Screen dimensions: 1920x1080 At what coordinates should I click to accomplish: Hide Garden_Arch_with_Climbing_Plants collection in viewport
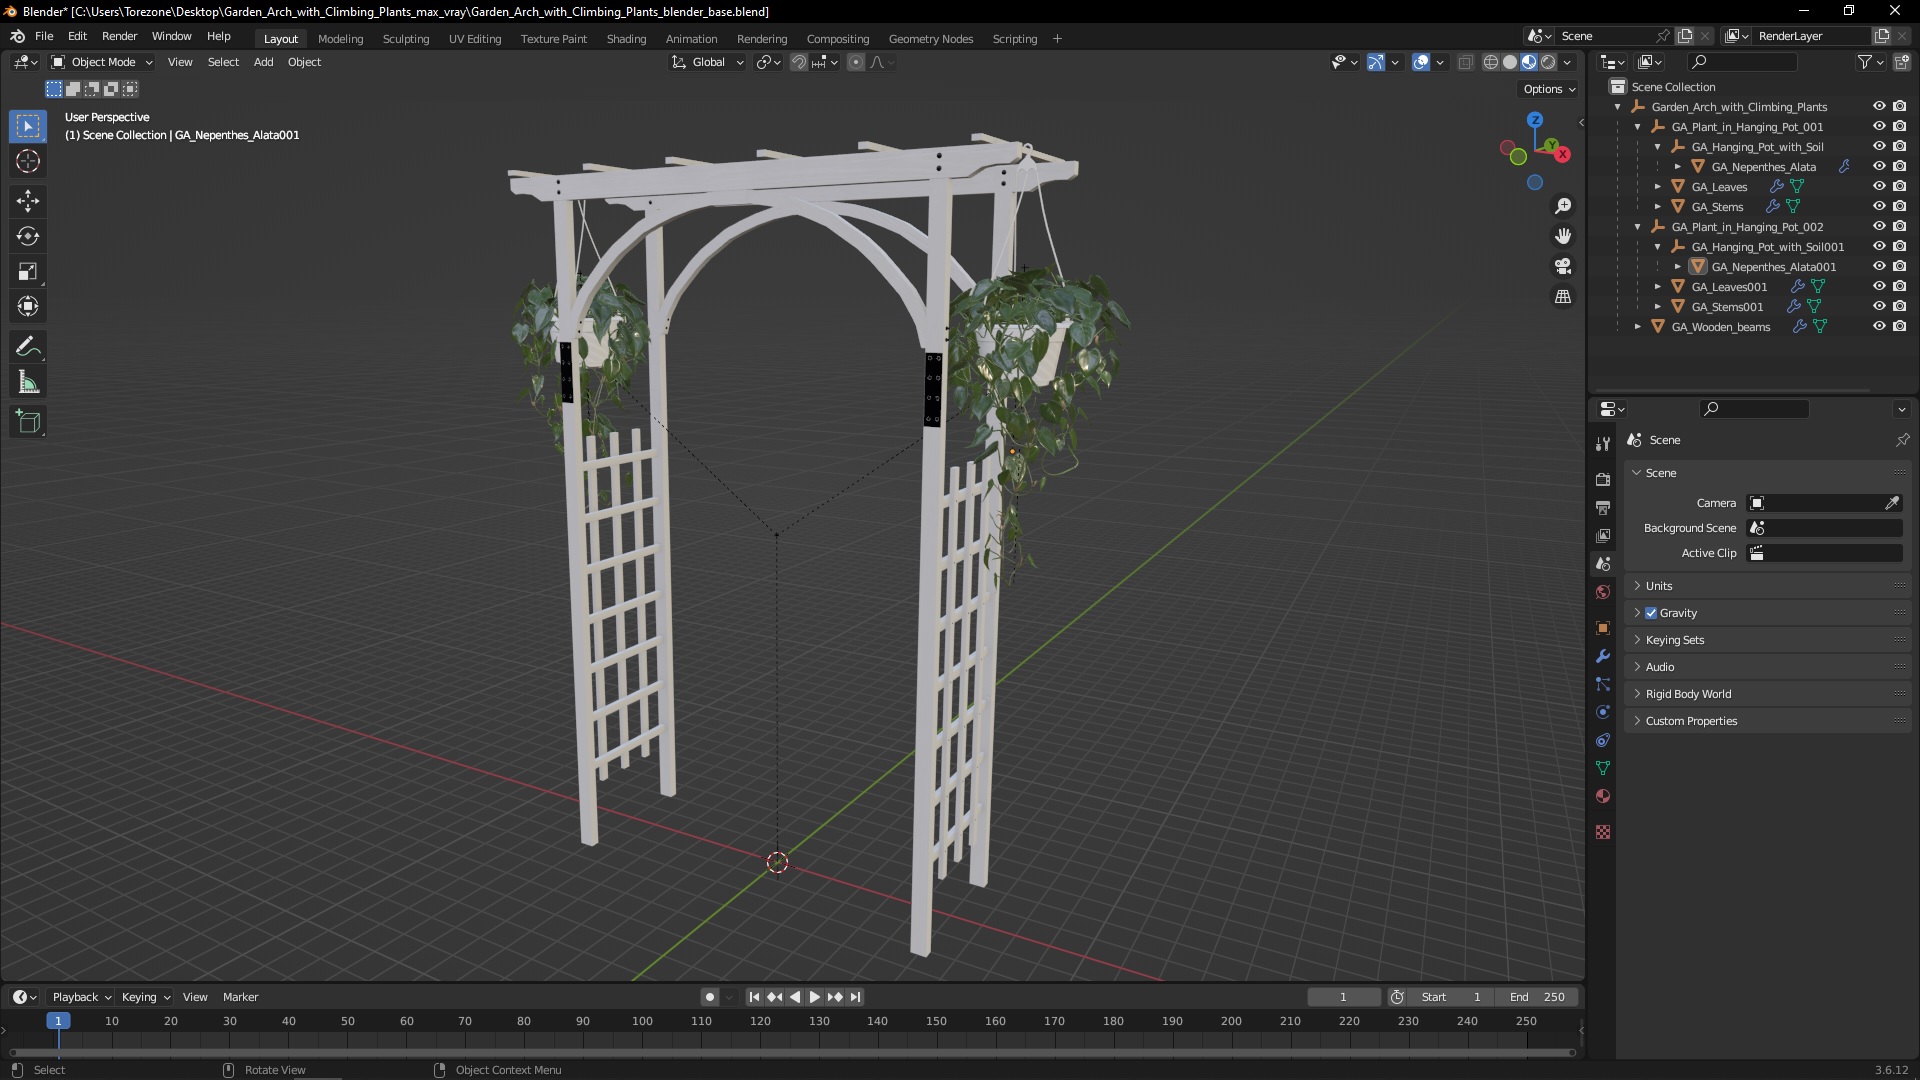[x=1879, y=106]
